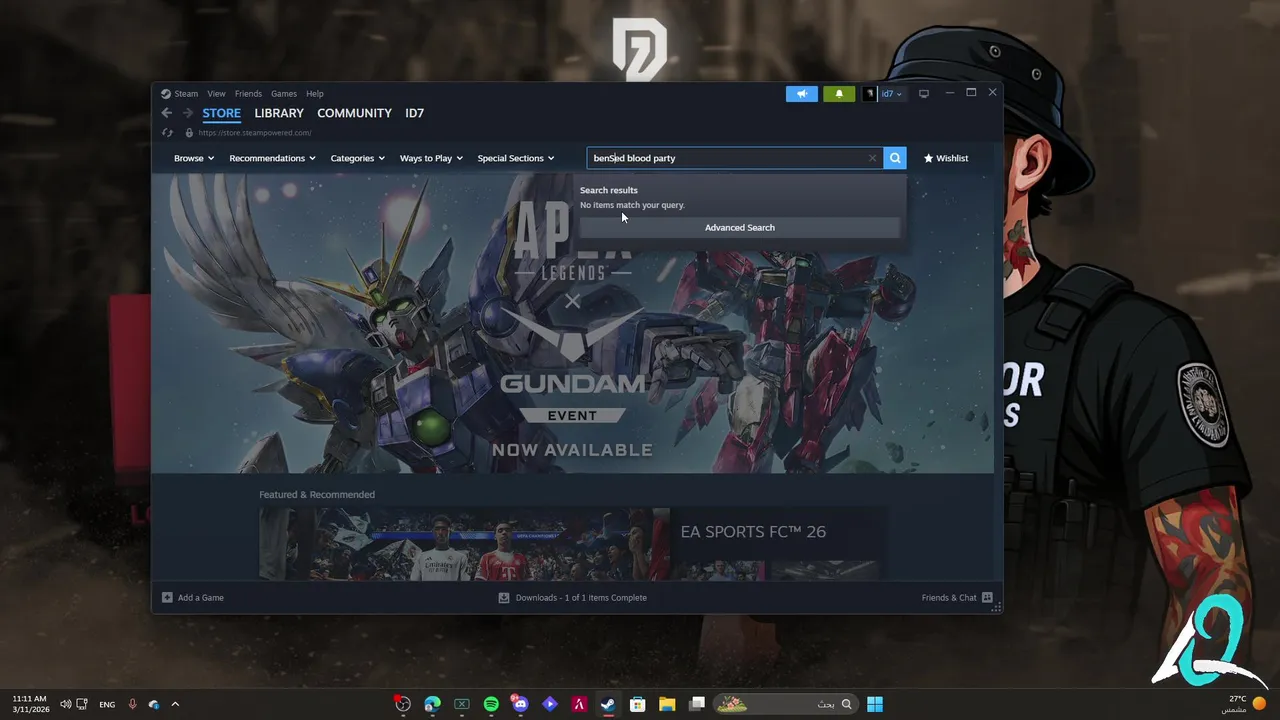This screenshot has height=720, width=1280.
Task: Switch to the LIBRARY tab
Action: 279,113
